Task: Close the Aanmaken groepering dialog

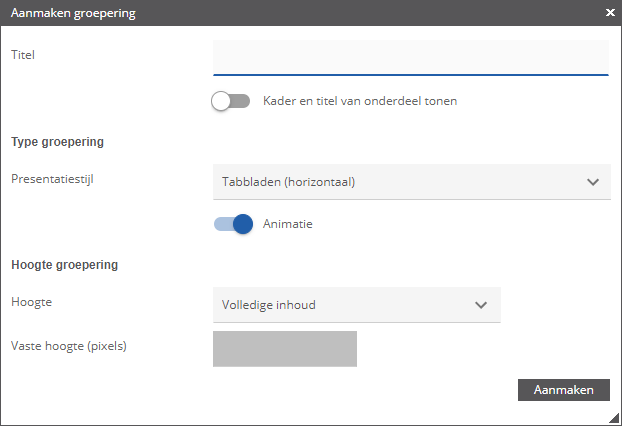Action: point(610,13)
